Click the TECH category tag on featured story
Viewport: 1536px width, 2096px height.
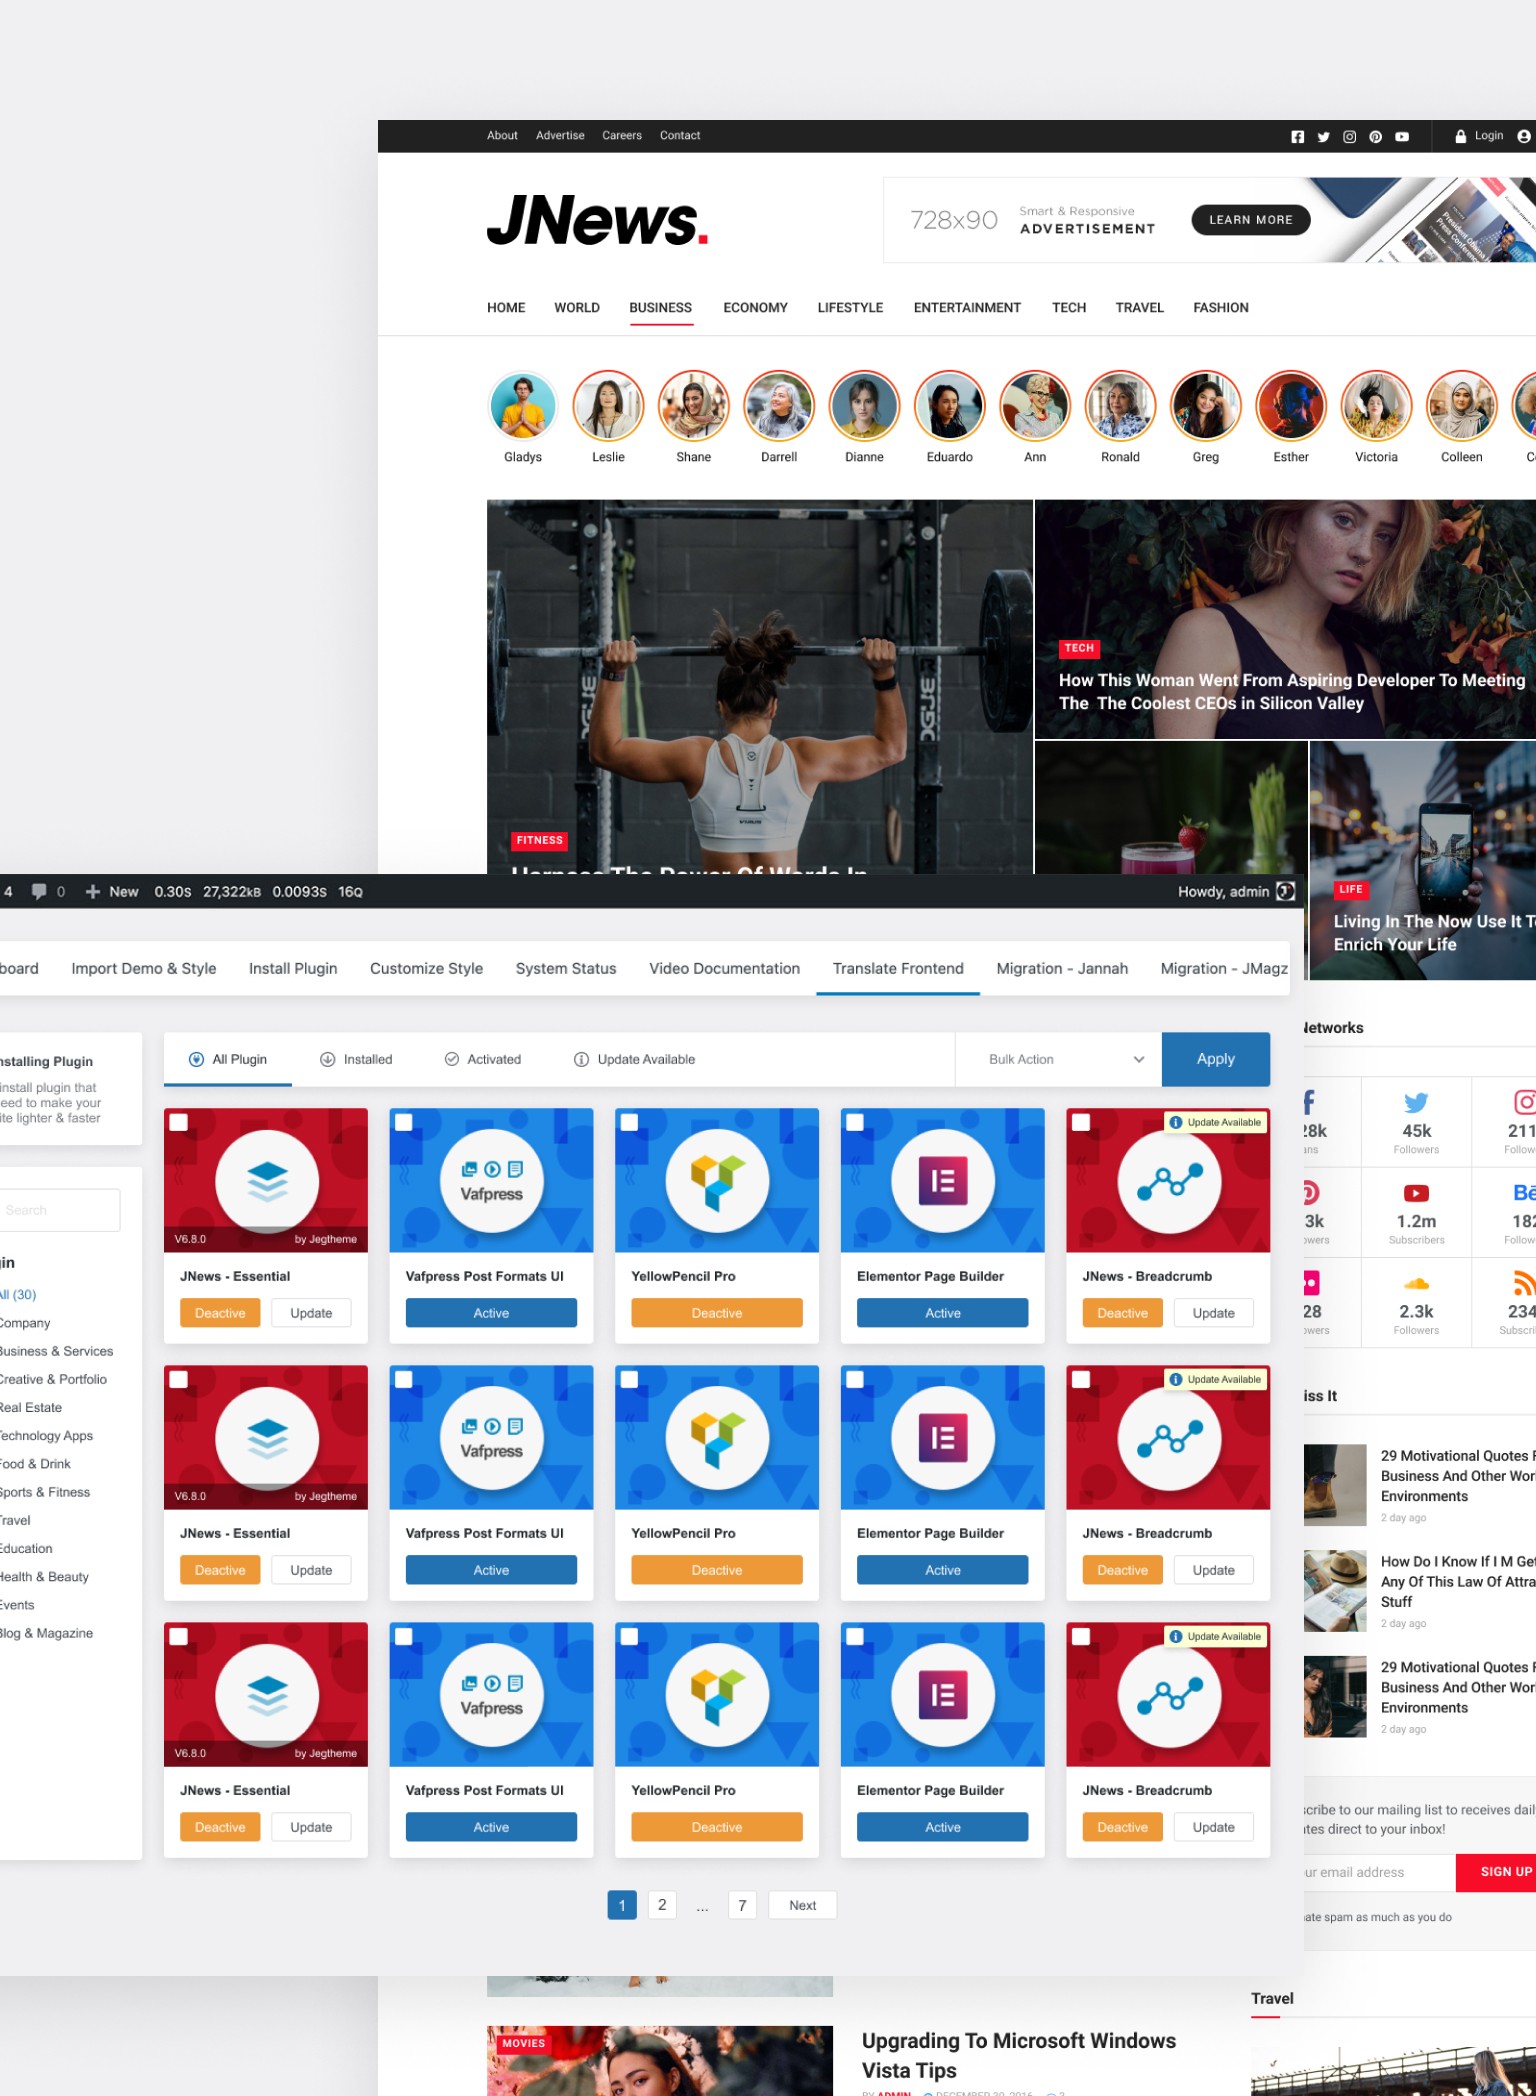pyautogui.click(x=1079, y=648)
